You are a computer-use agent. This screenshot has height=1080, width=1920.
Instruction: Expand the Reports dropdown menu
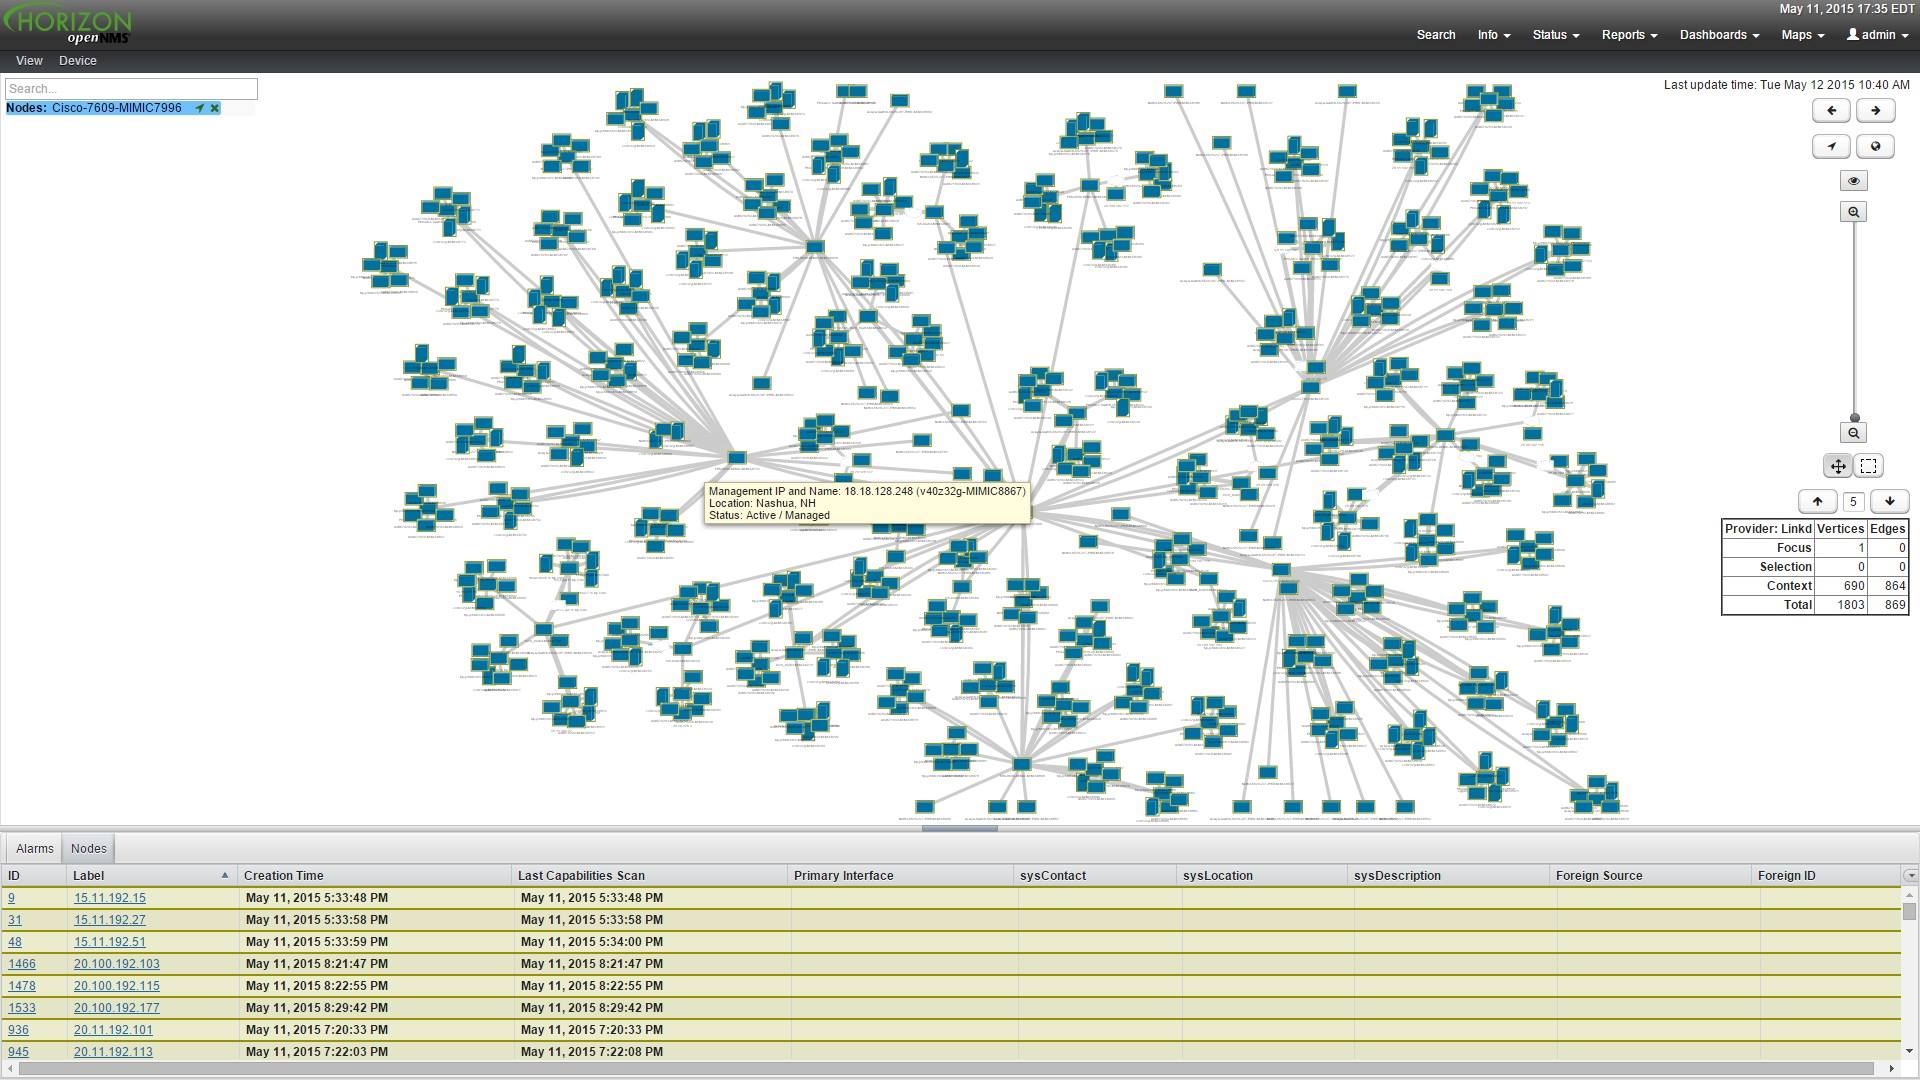tap(1629, 35)
